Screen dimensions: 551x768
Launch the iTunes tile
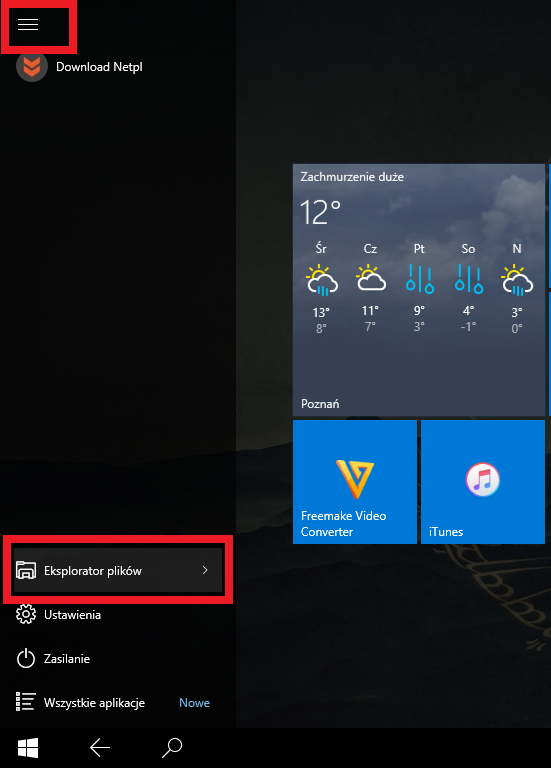[x=483, y=482]
